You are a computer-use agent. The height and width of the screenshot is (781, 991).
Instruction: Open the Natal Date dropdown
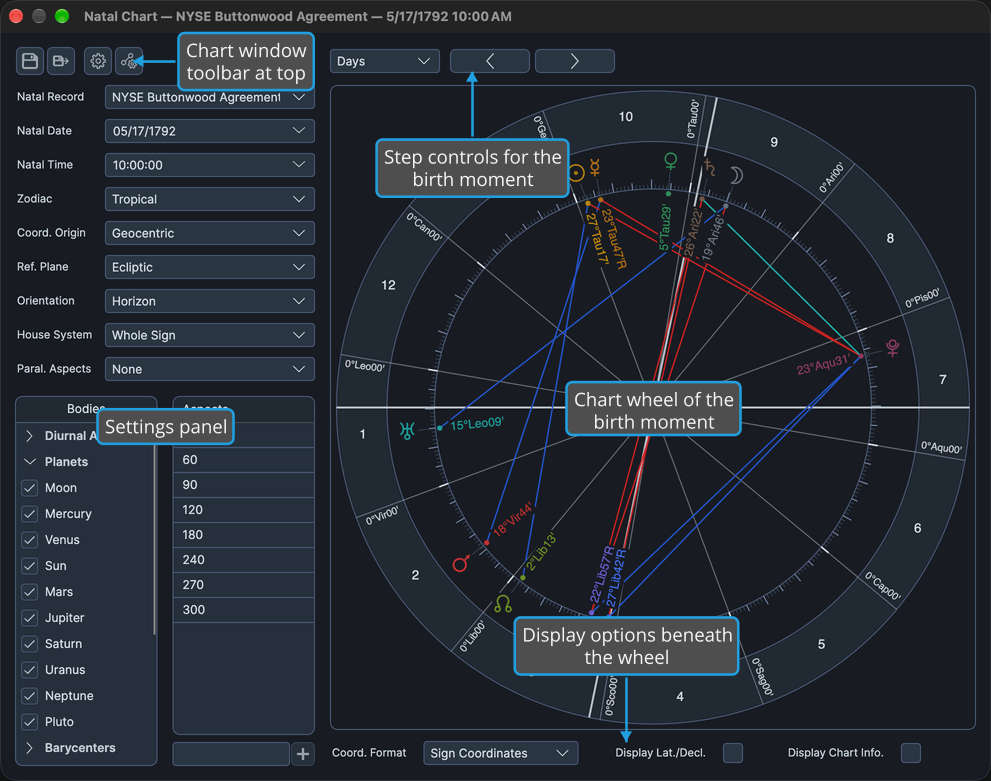[x=210, y=131]
